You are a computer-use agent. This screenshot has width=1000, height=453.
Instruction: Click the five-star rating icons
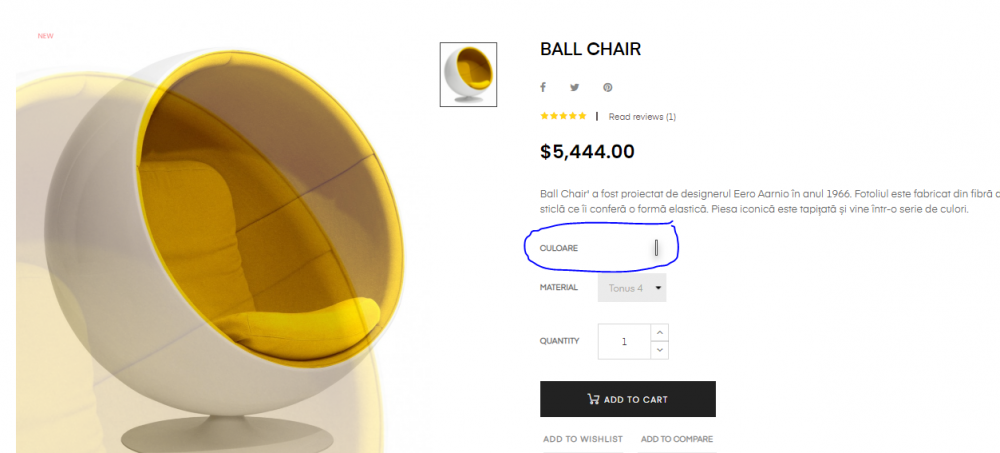tap(563, 116)
